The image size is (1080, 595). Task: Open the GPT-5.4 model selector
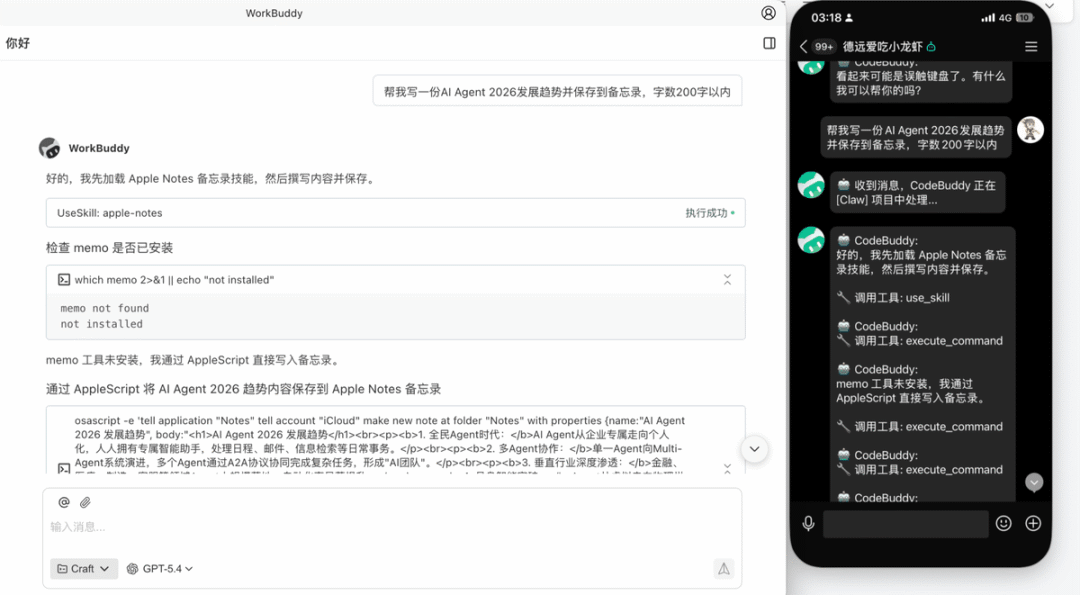(160, 569)
